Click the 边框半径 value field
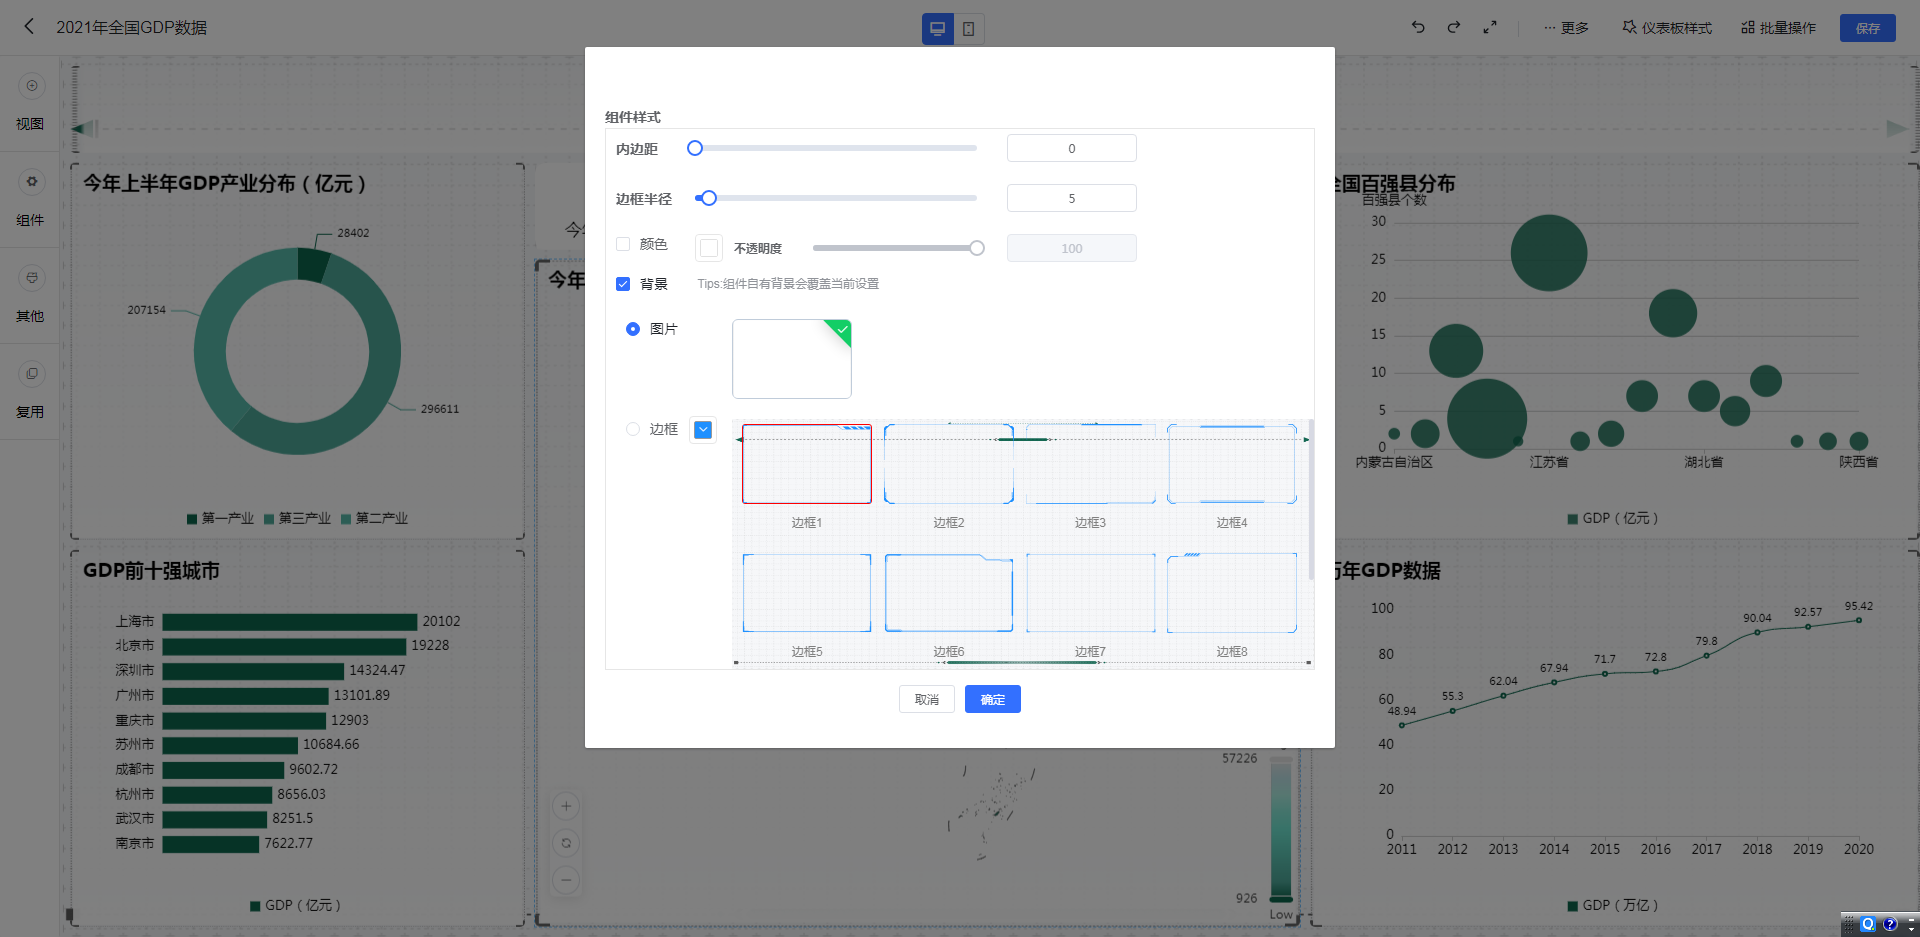This screenshot has width=1920, height=937. (x=1071, y=198)
